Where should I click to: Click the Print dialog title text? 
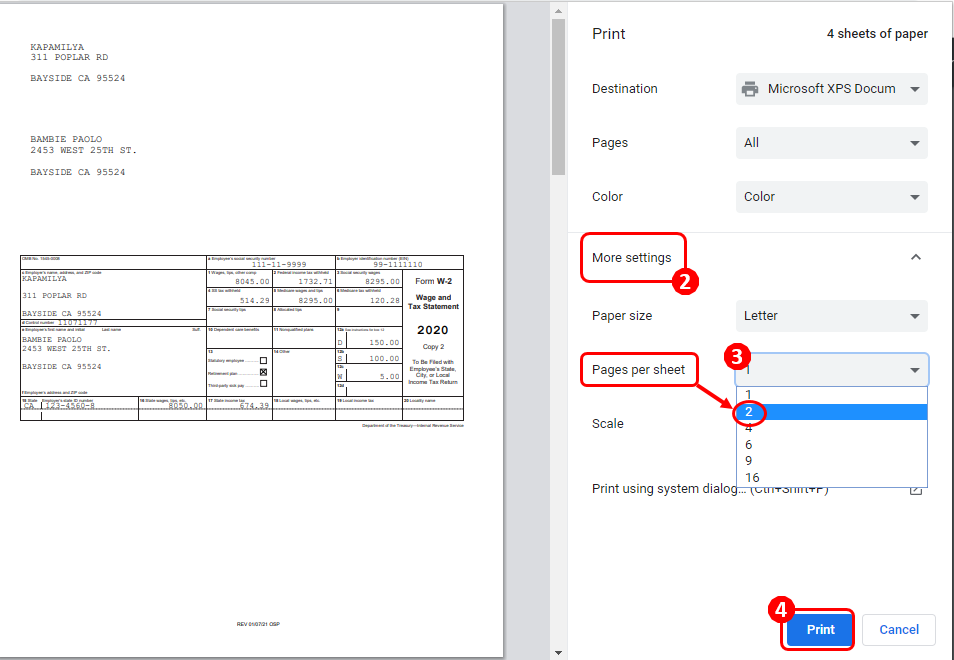[x=608, y=34]
